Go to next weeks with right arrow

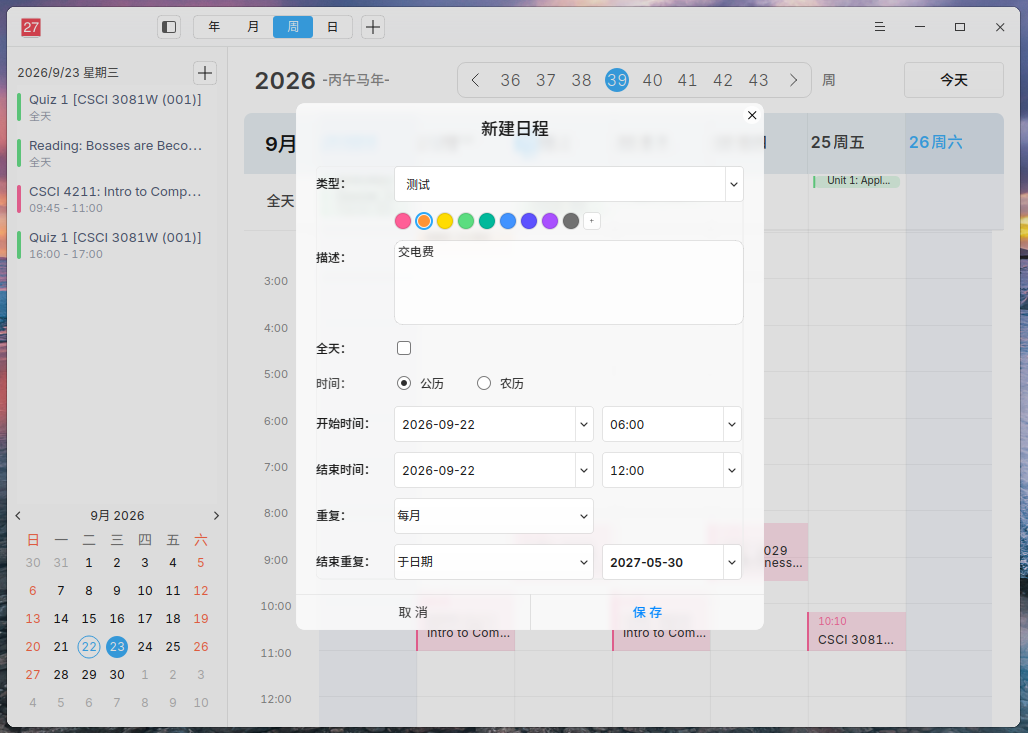pyautogui.click(x=793, y=80)
